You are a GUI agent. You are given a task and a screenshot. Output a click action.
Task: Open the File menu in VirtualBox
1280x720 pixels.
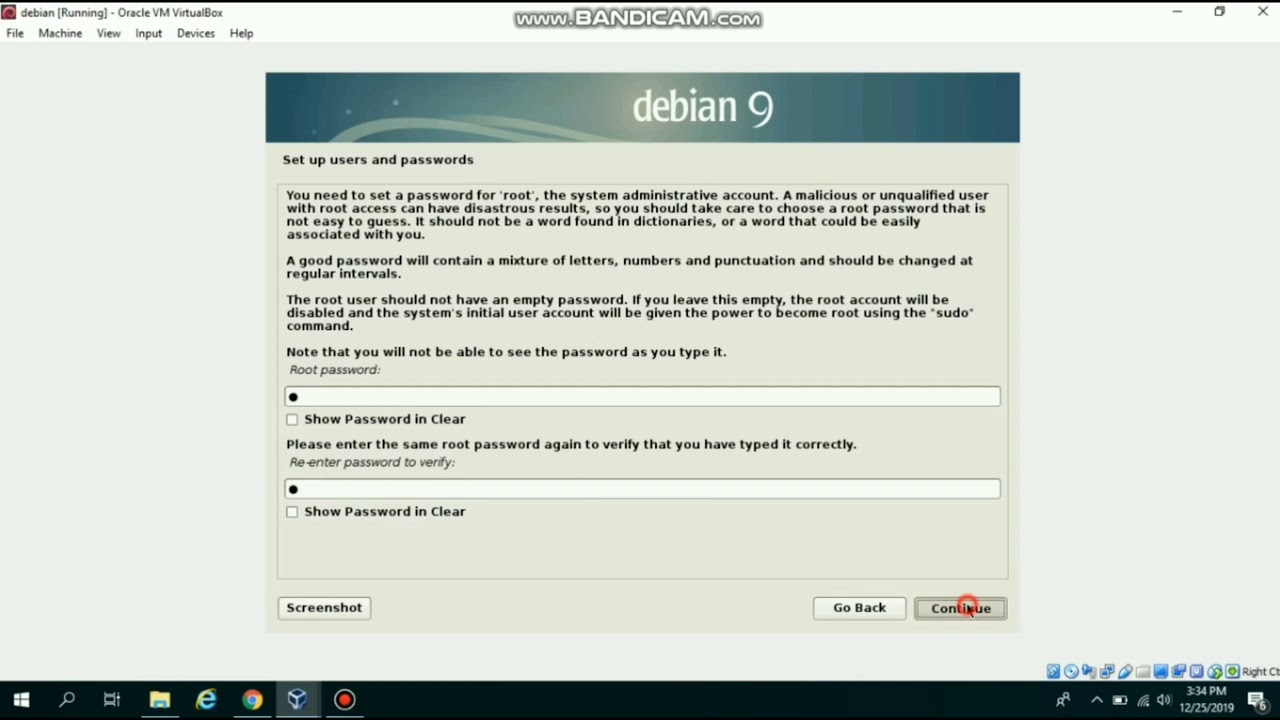[x=15, y=33]
